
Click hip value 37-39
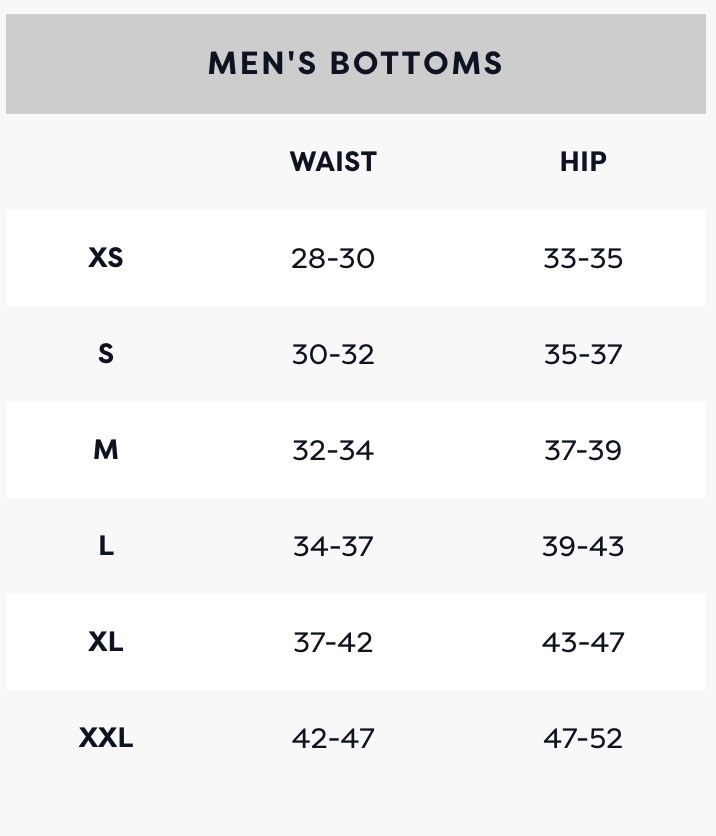(x=583, y=450)
